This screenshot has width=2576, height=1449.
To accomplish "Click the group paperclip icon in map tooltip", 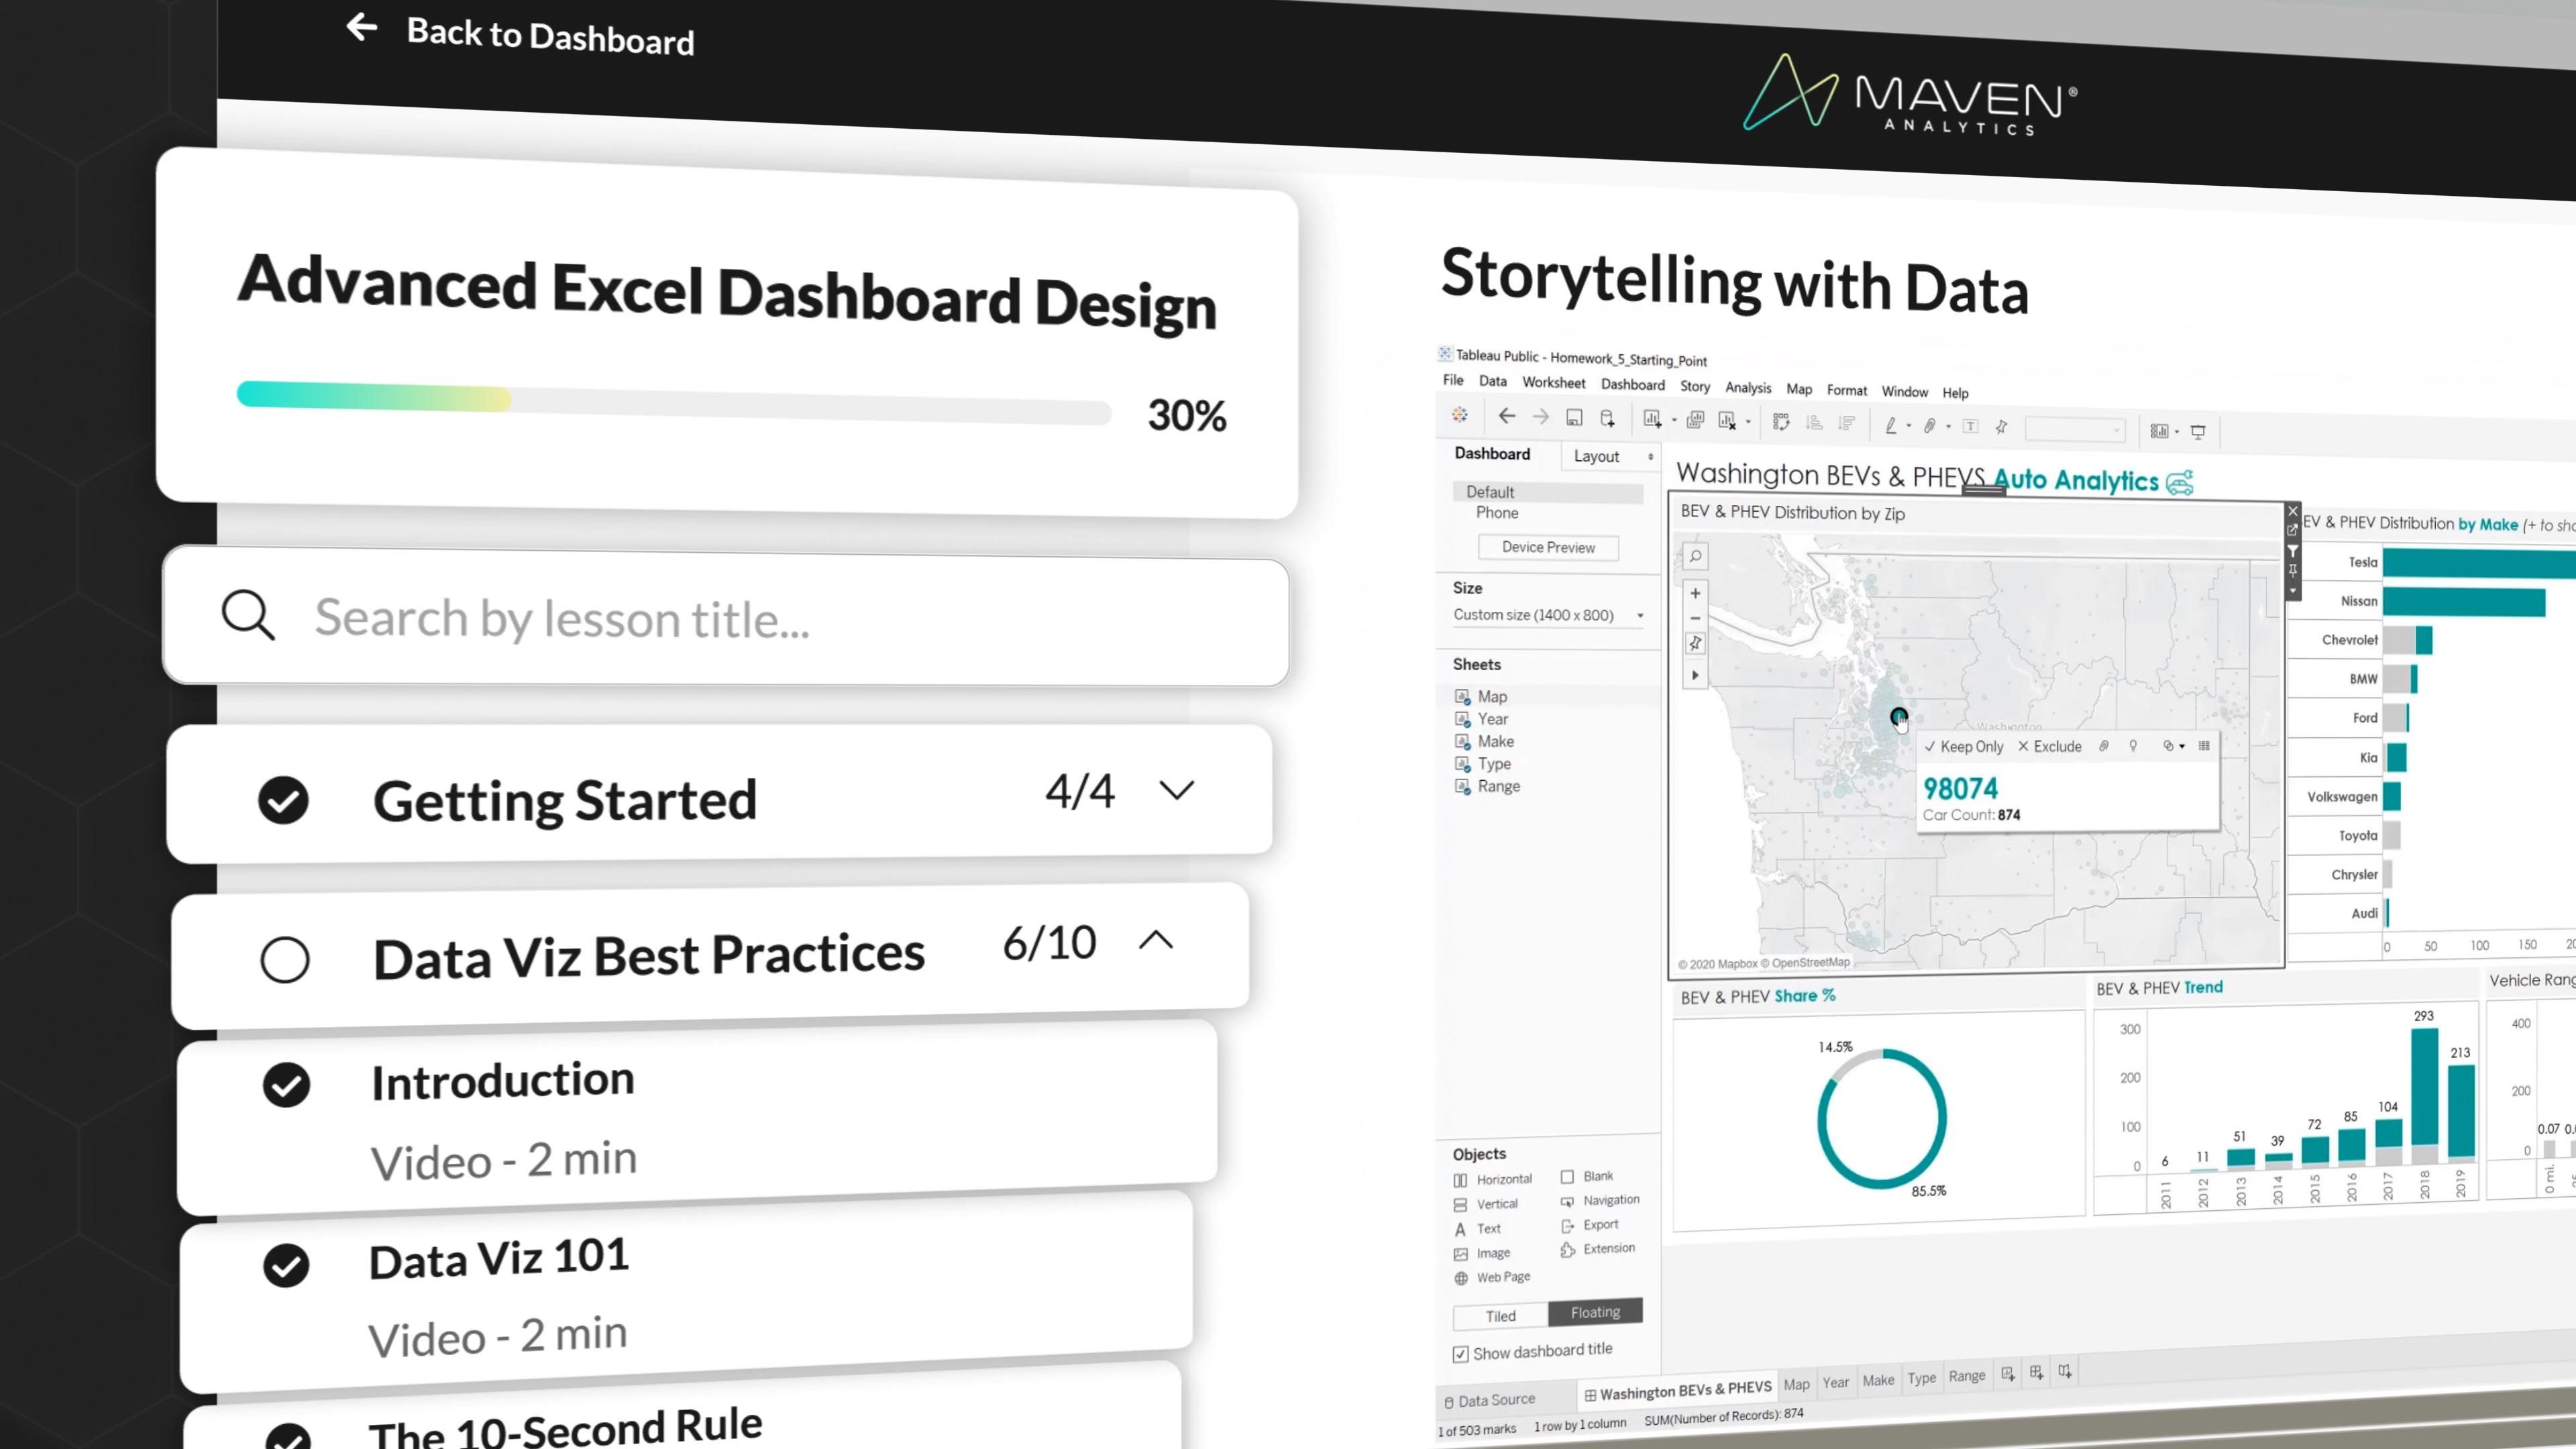I will click(2104, 746).
